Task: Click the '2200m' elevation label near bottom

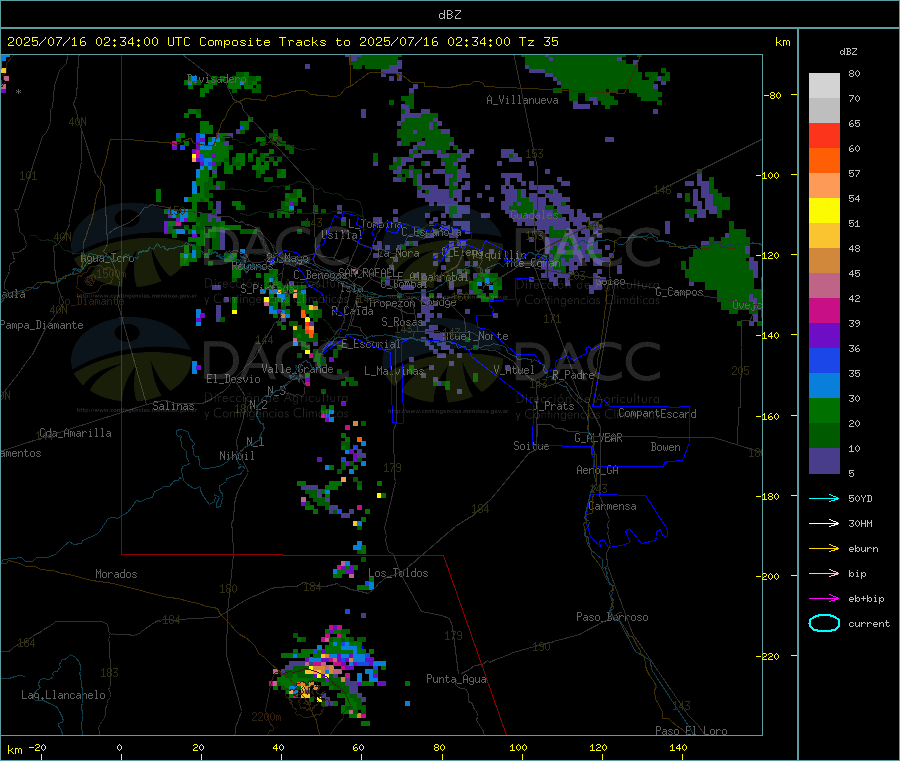Action: [266, 717]
